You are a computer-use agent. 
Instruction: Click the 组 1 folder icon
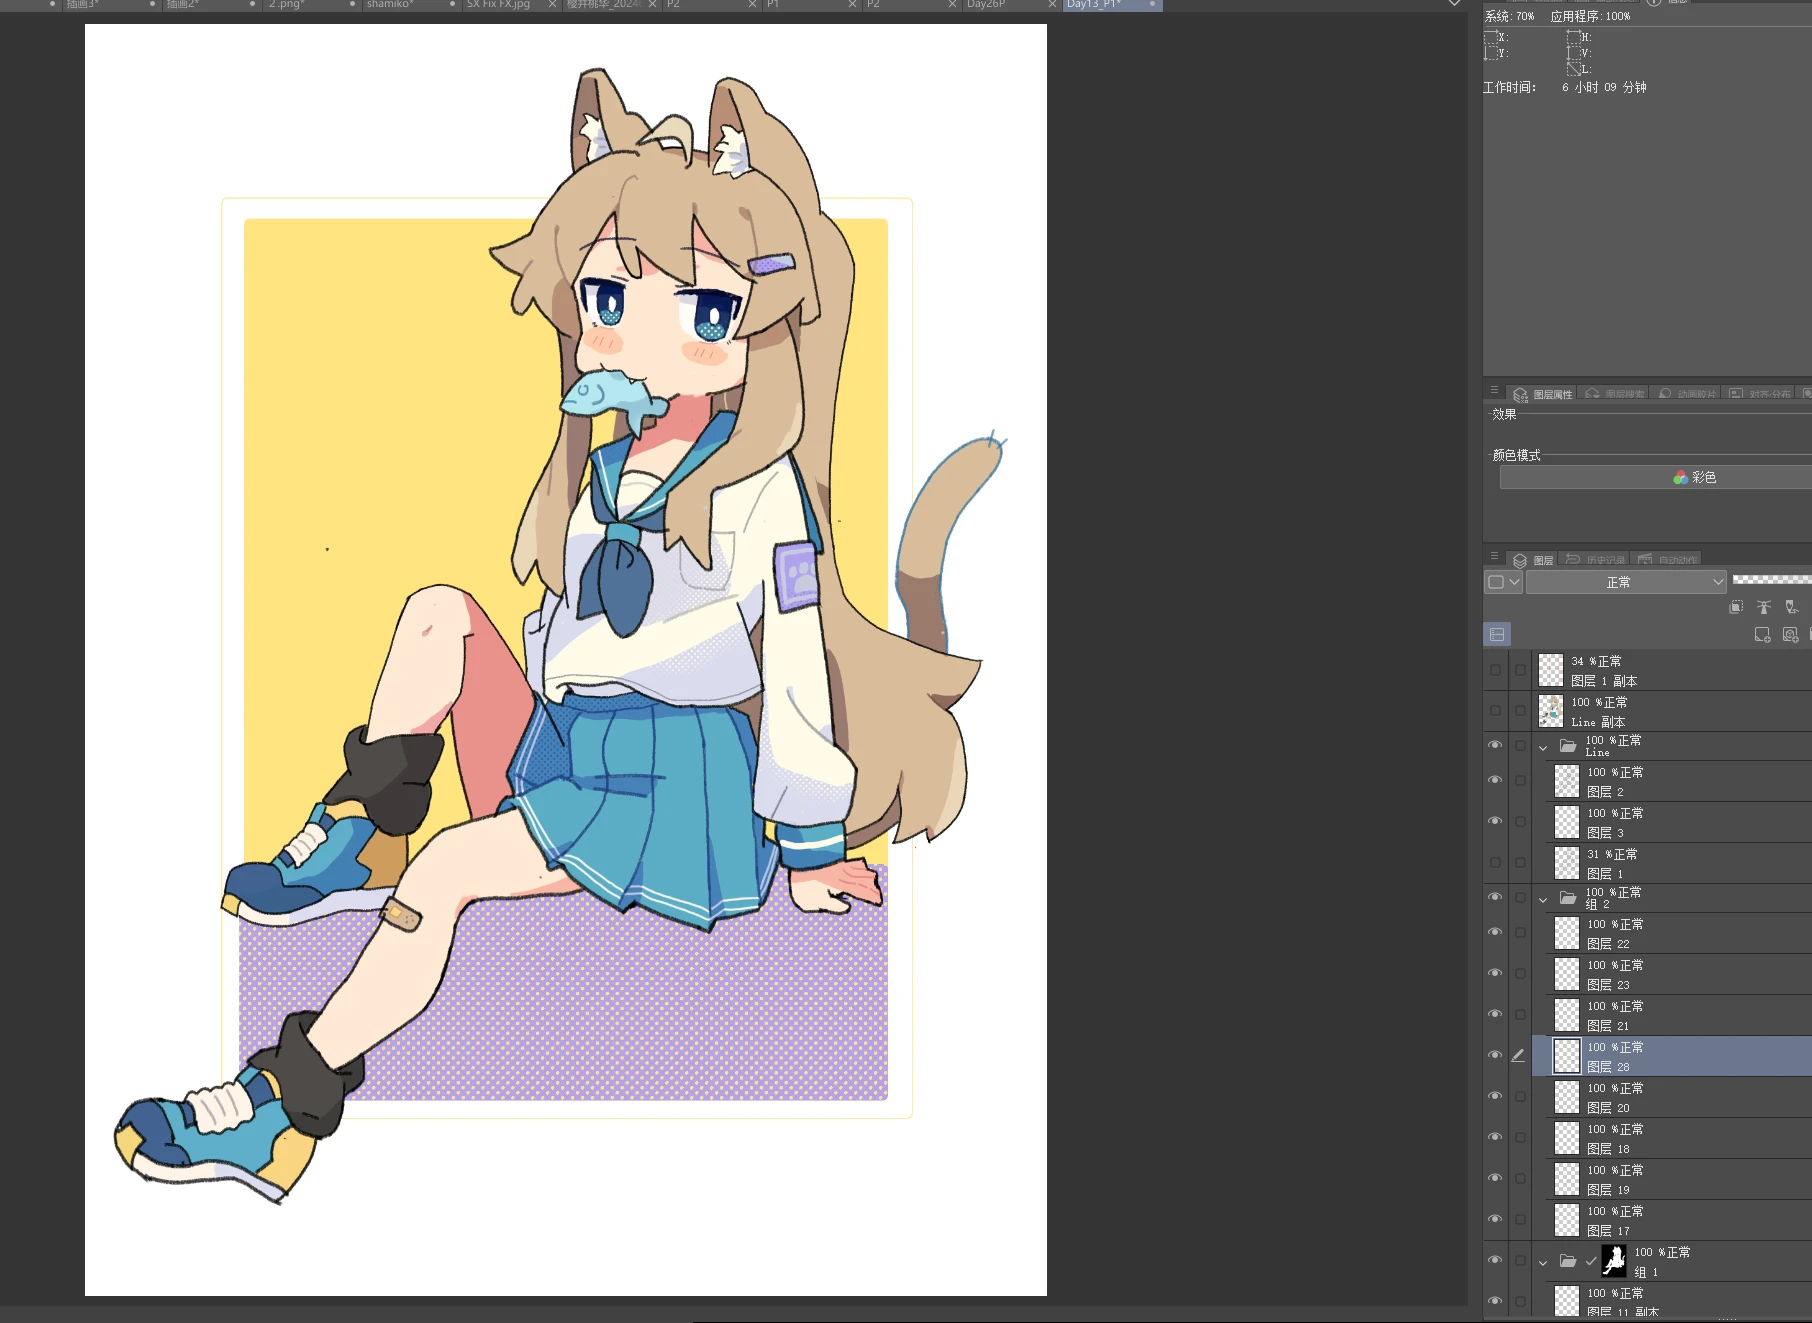point(1568,1261)
